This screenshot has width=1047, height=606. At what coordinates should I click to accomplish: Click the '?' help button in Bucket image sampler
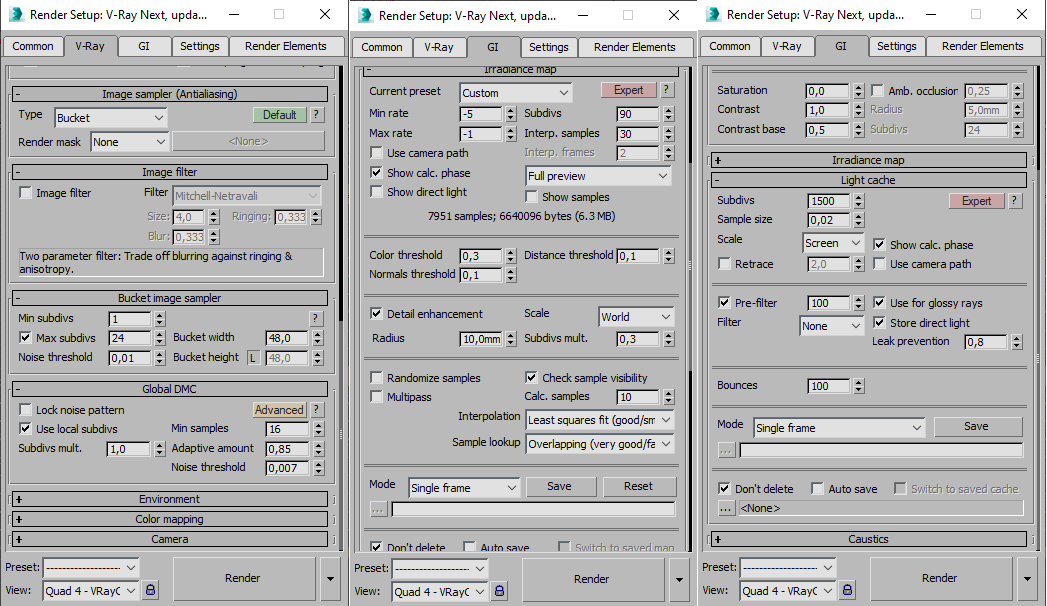coord(315,318)
